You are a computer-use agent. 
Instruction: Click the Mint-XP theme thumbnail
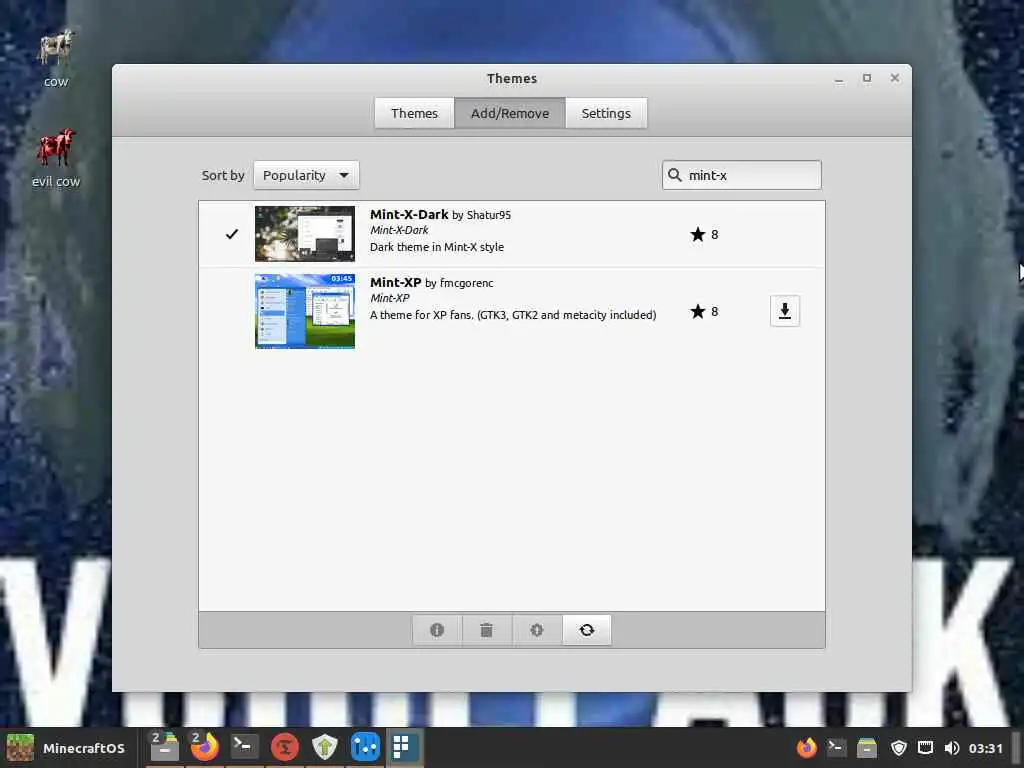coord(305,311)
